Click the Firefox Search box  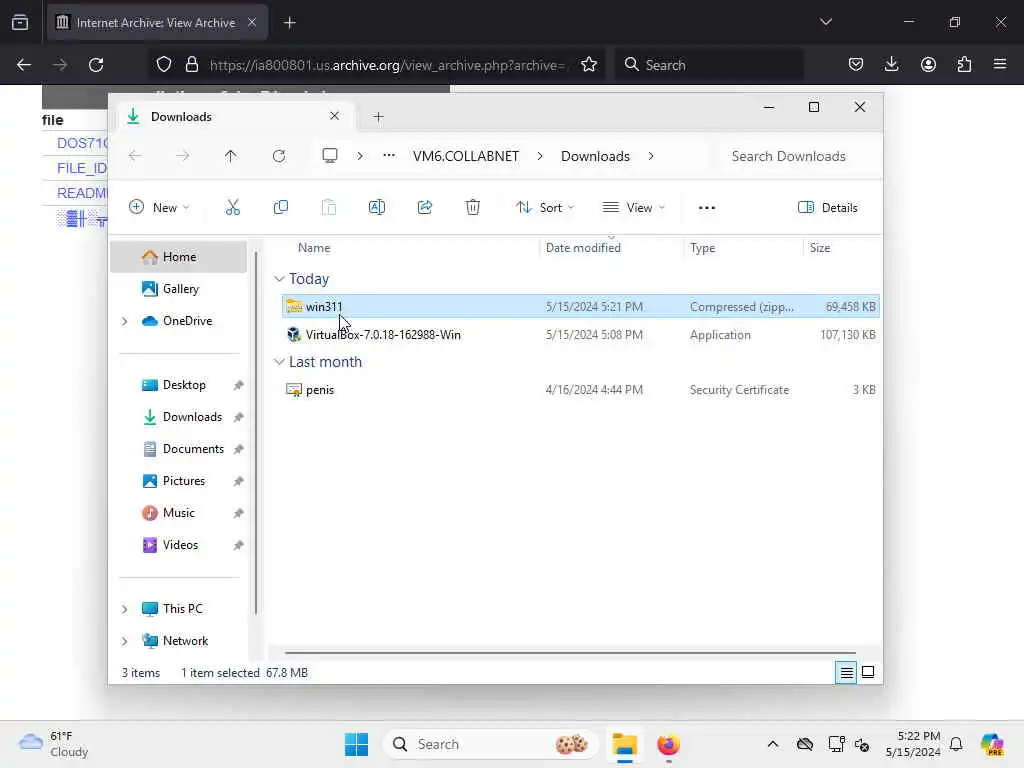tap(709, 65)
